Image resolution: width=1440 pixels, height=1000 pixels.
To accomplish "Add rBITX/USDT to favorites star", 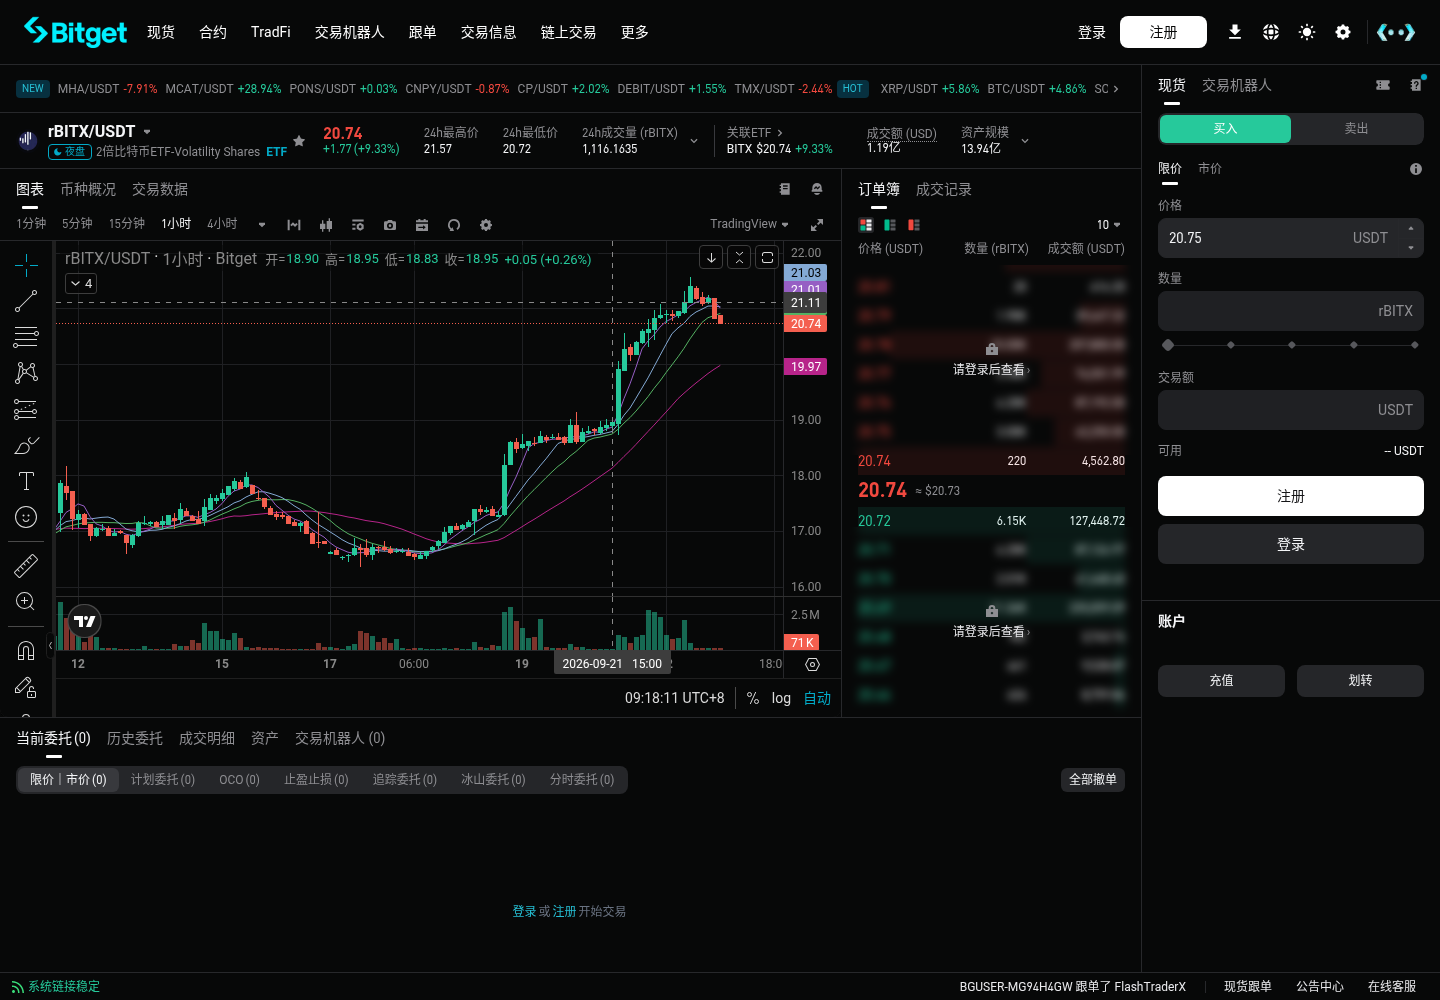I will [299, 141].
